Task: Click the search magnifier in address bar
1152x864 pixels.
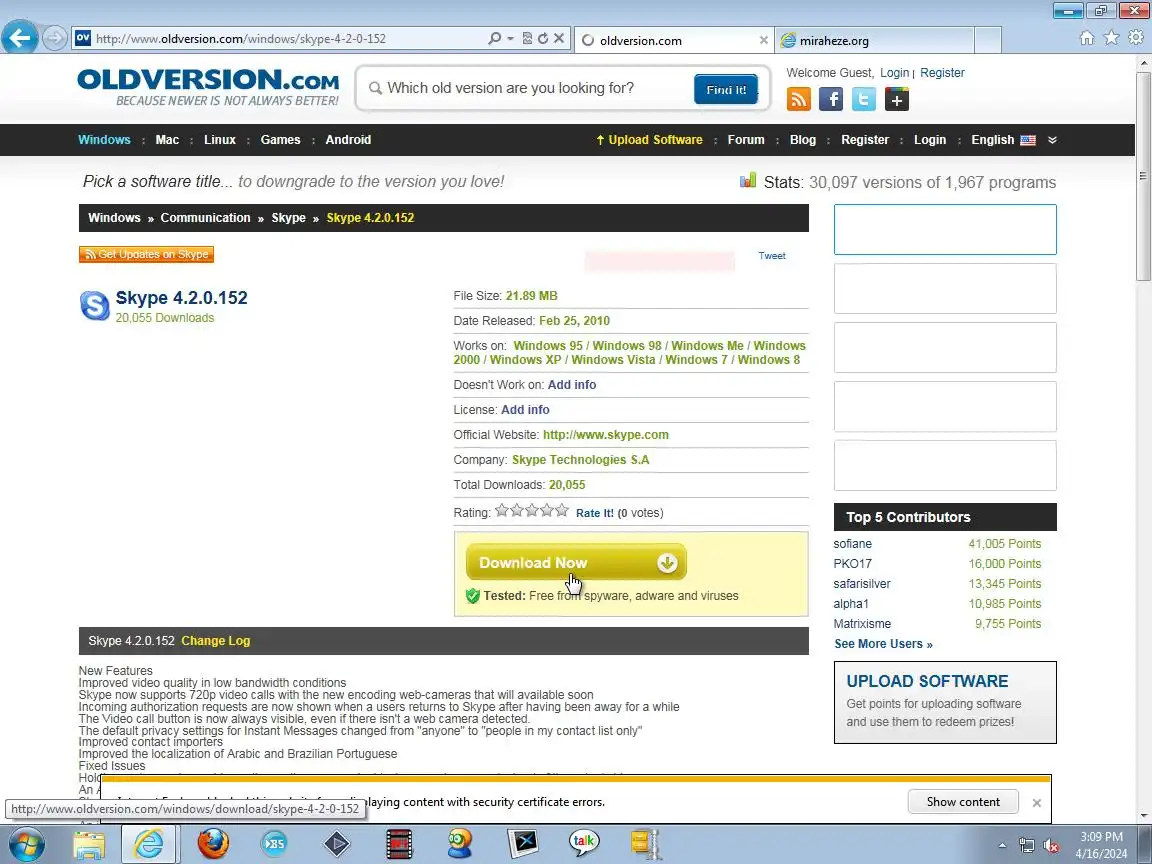Action: click(494, 38)
